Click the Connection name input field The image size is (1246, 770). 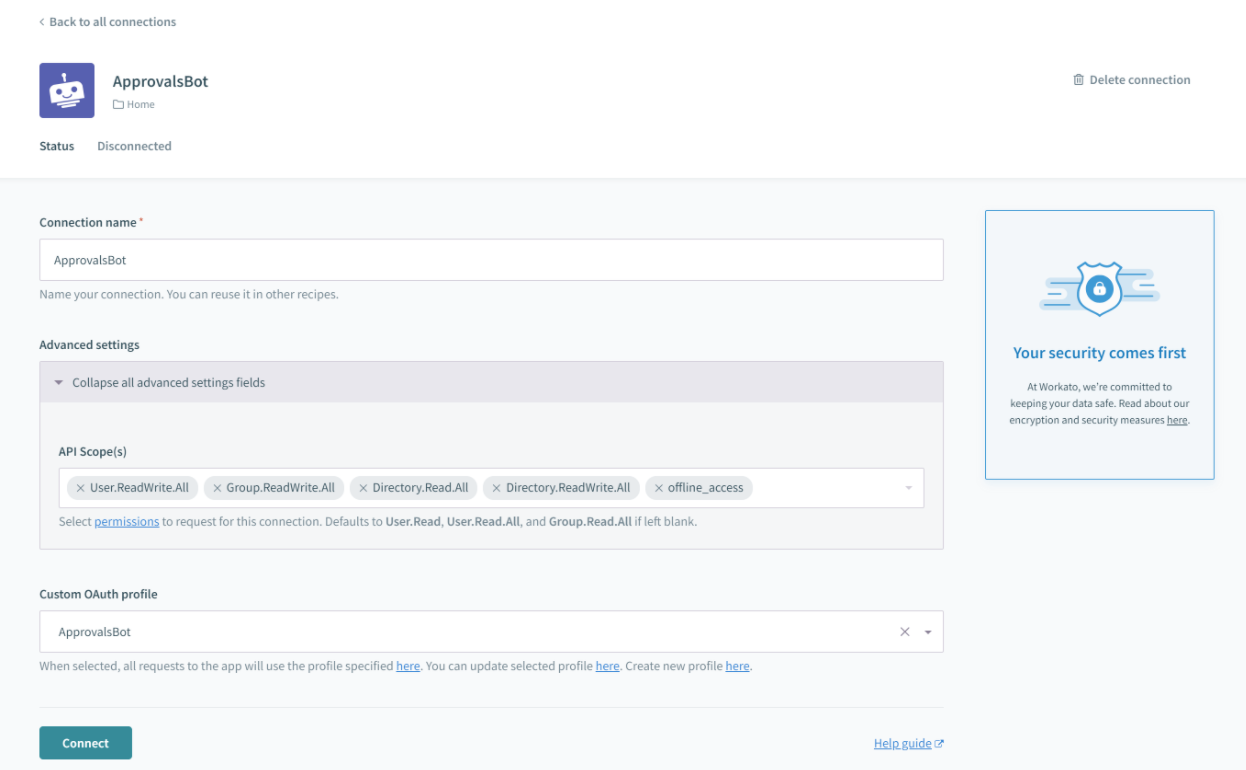[491, 260]
